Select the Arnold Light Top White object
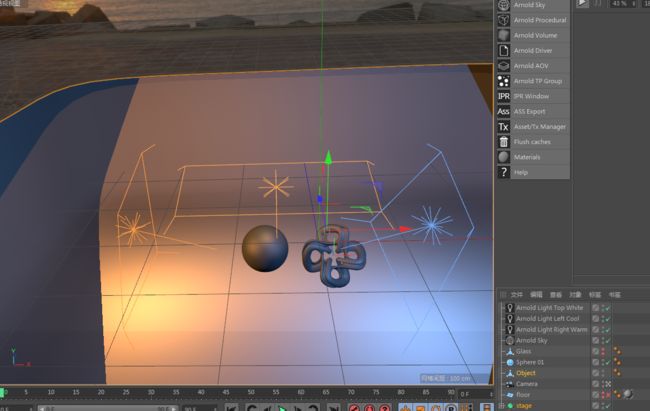 (x=549, y=308)
